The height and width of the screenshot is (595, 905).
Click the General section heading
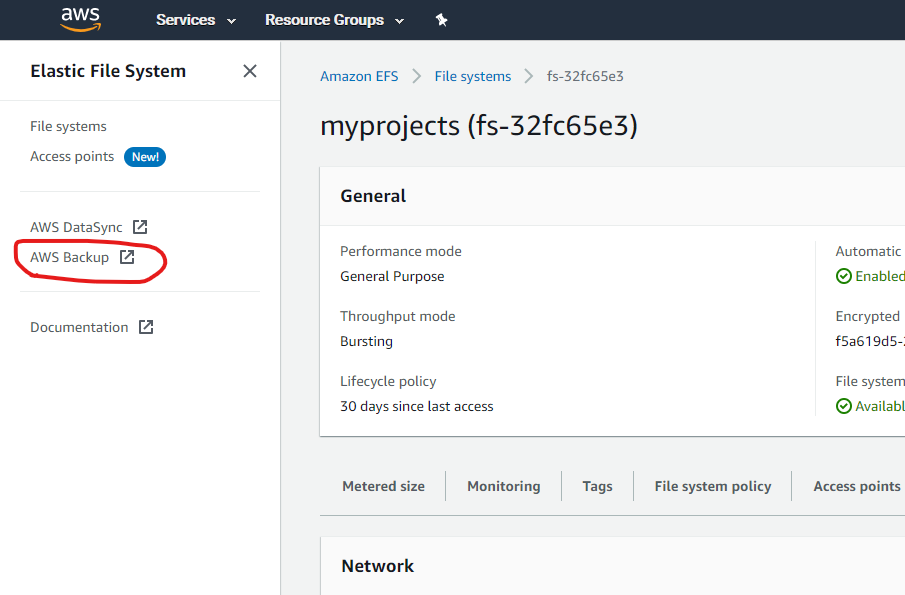tap(373, 196)
